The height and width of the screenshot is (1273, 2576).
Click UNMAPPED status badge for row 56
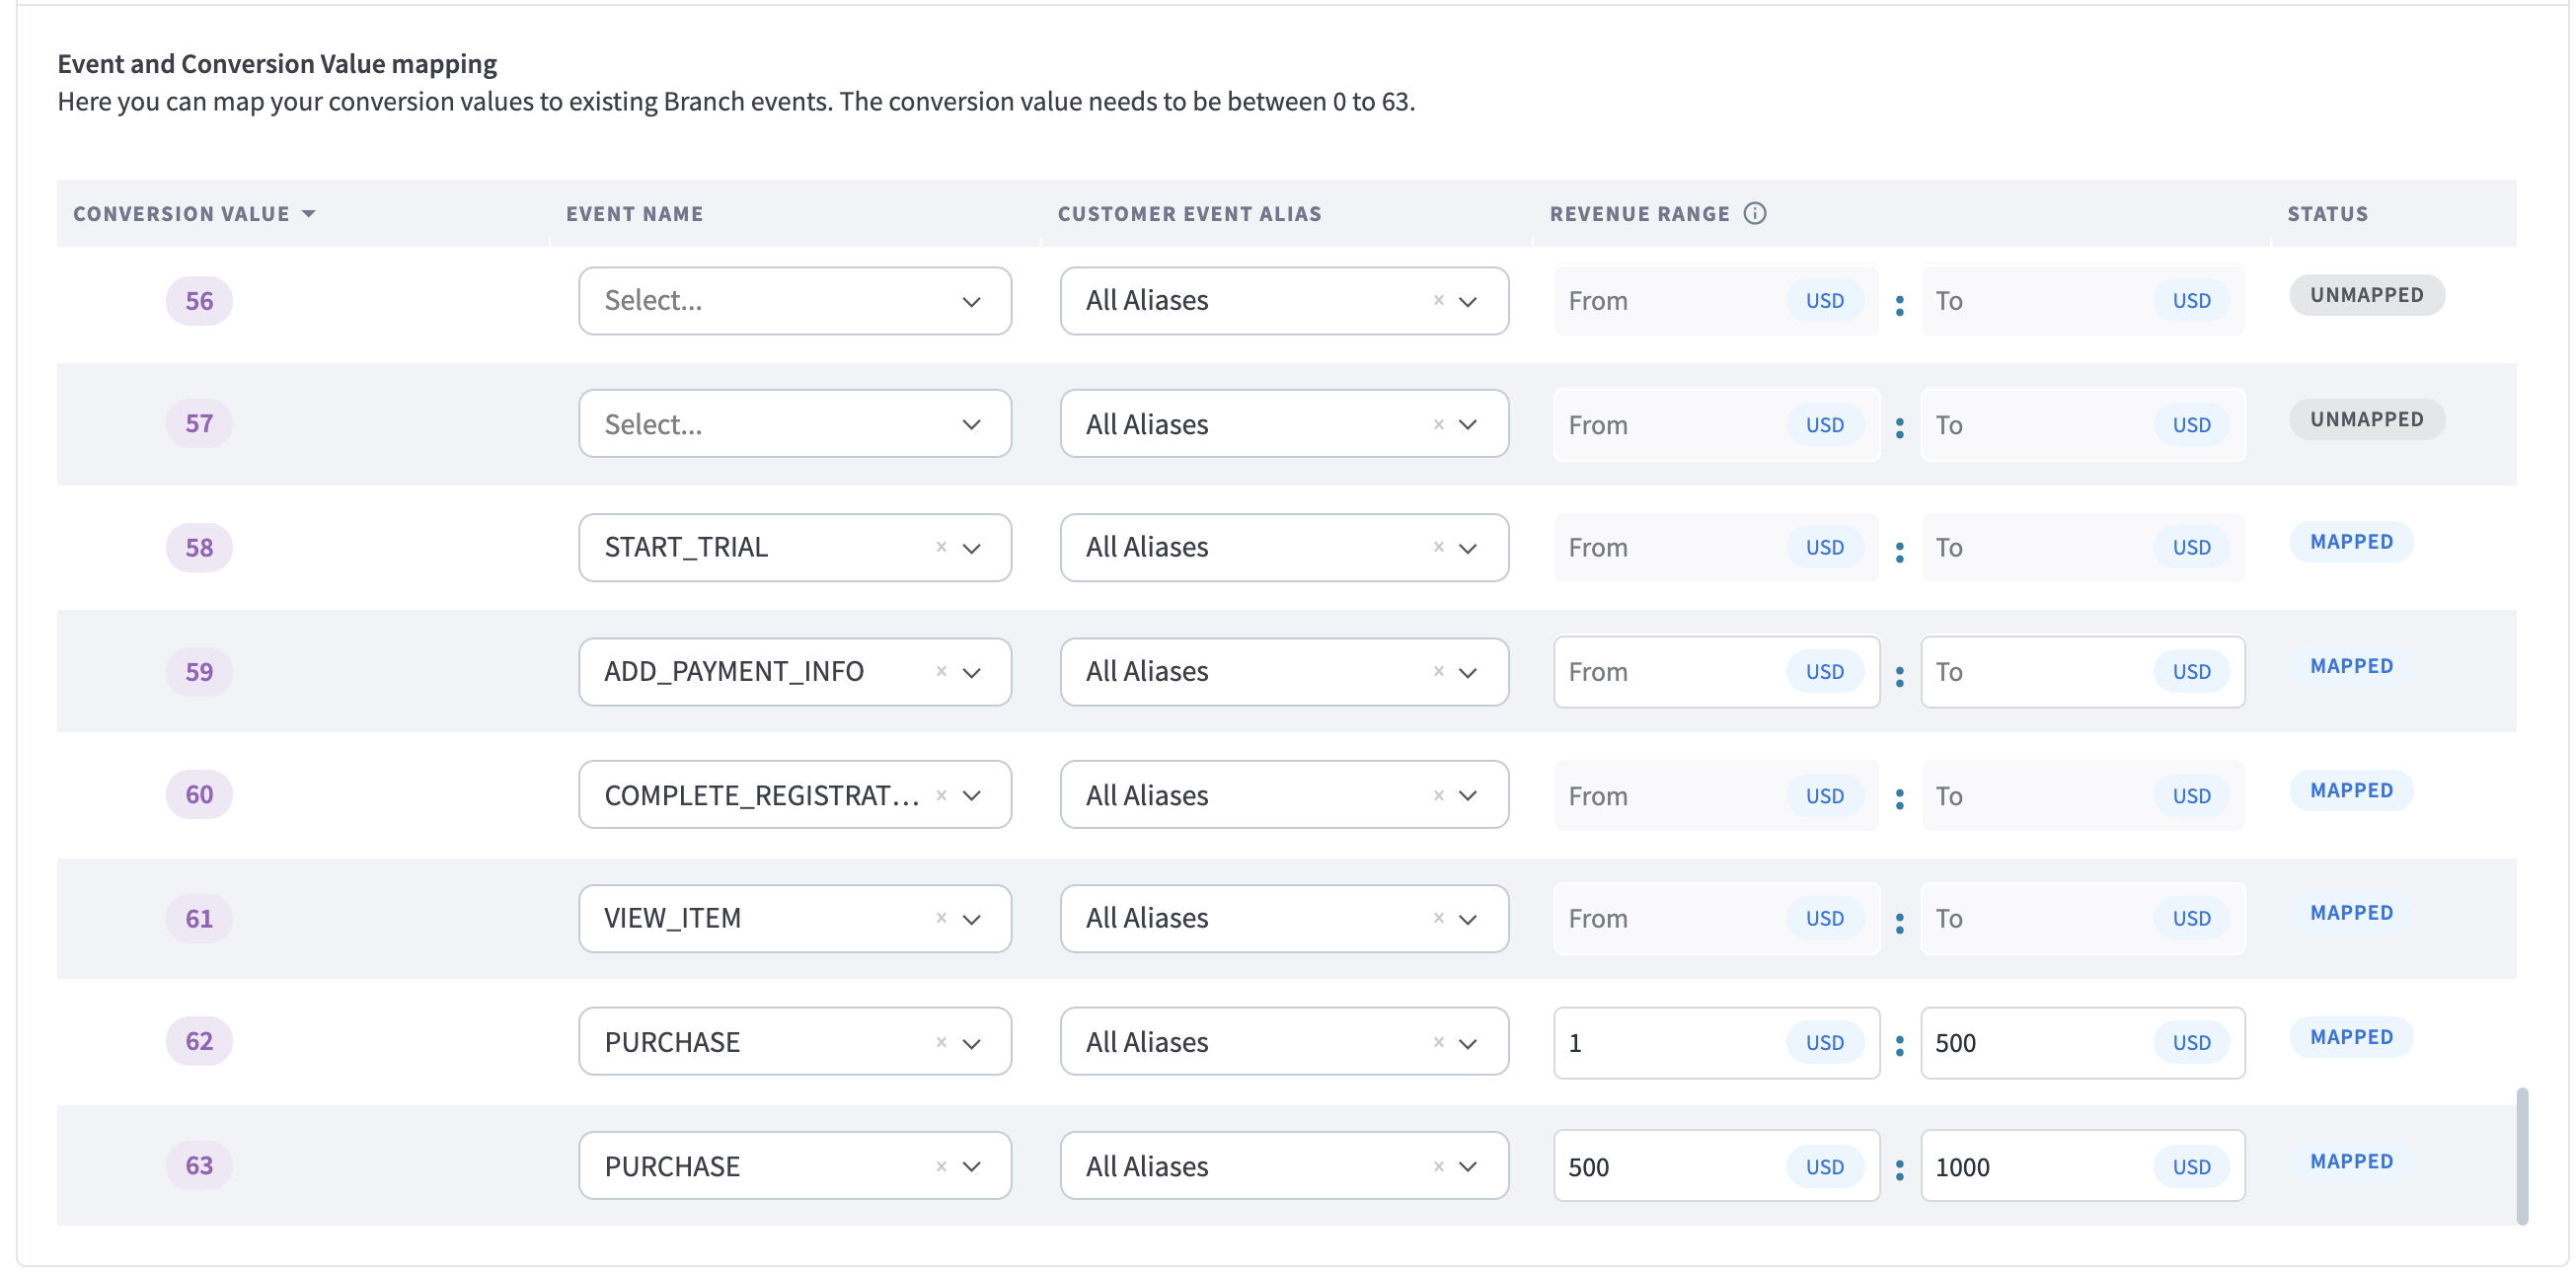[x=2366, y=295]
